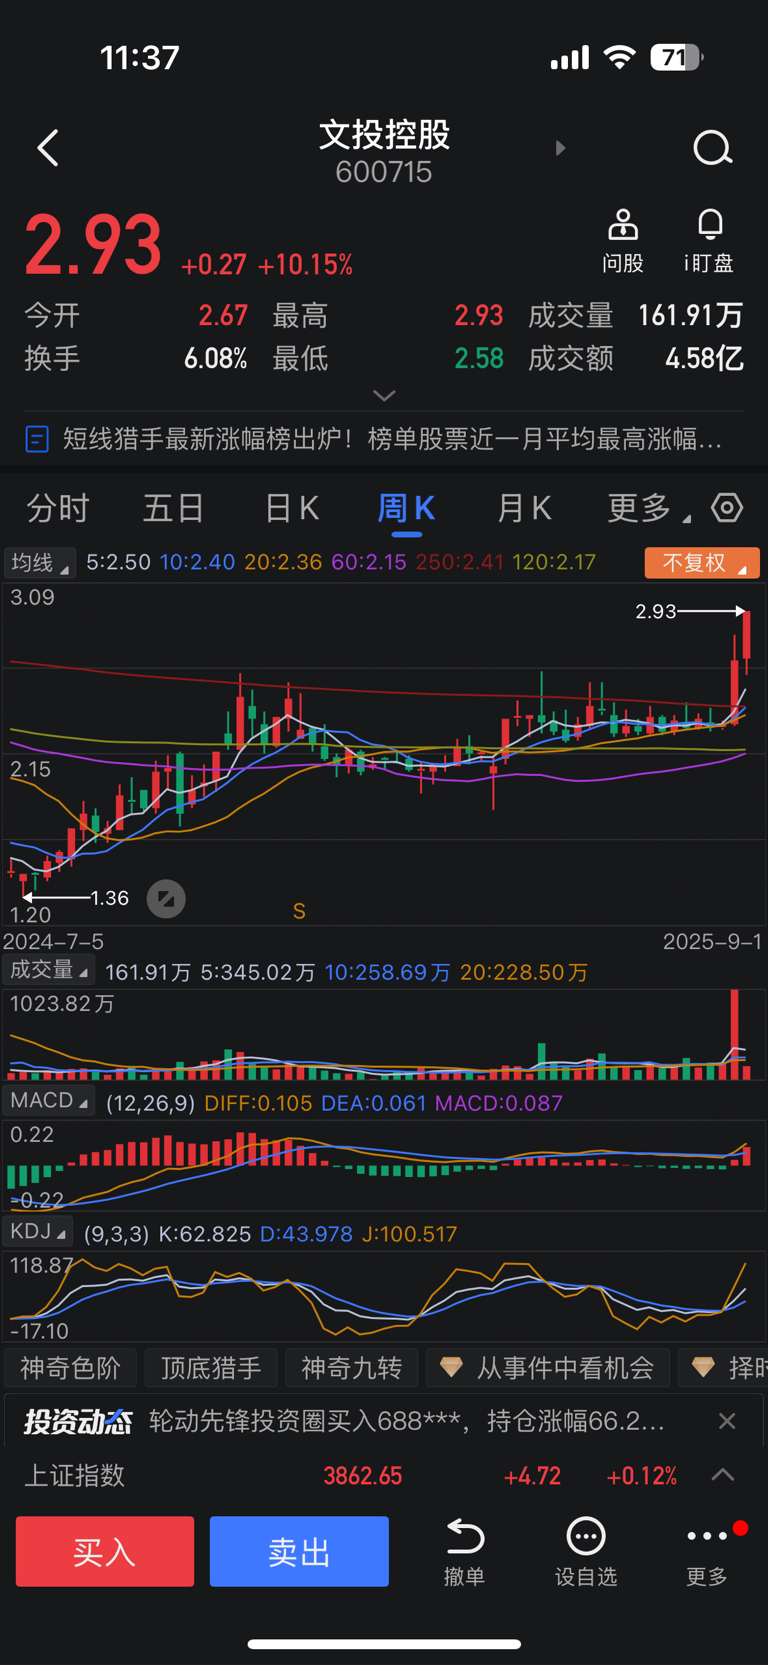Tap the 3862.65 index value
The height and width of the screenshot is (1665, 769).
[x=362, y=1476]
